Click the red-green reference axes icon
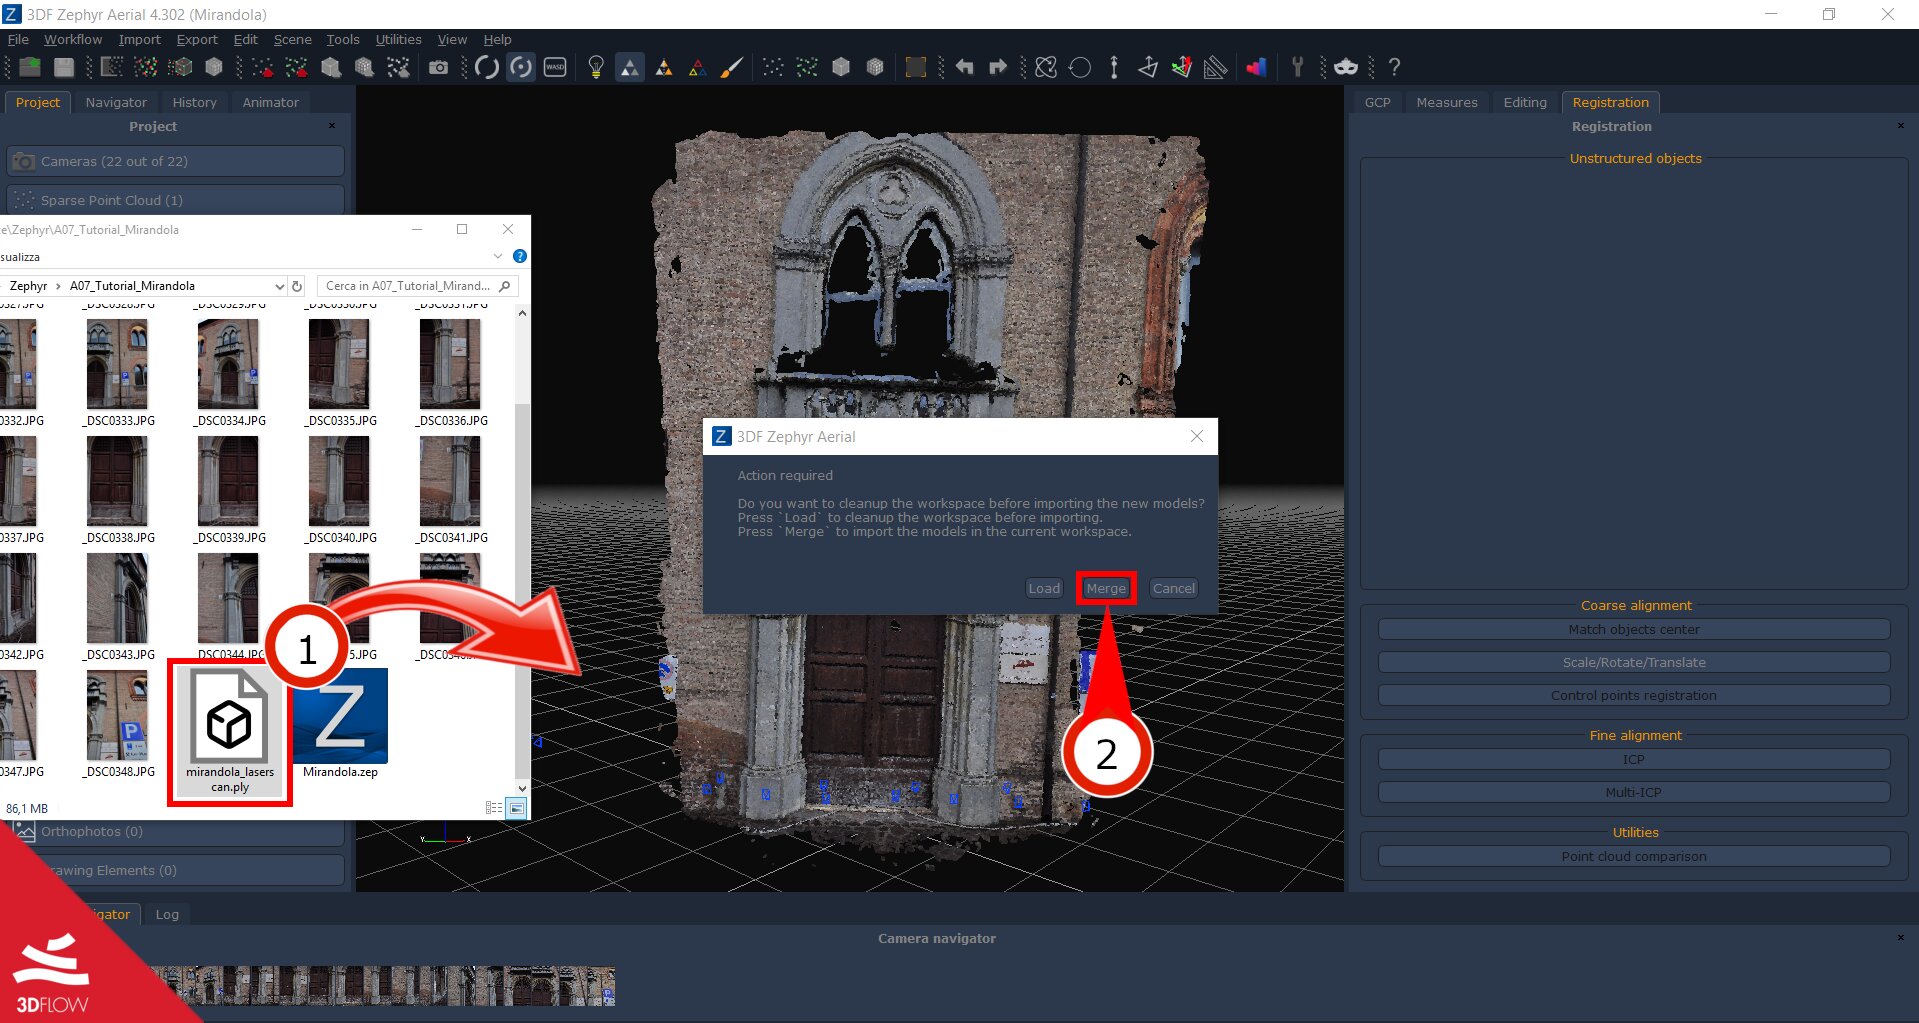The height and width of the screenshot is (1023, 1919). pyautogui.click(x=1182, y=67)
